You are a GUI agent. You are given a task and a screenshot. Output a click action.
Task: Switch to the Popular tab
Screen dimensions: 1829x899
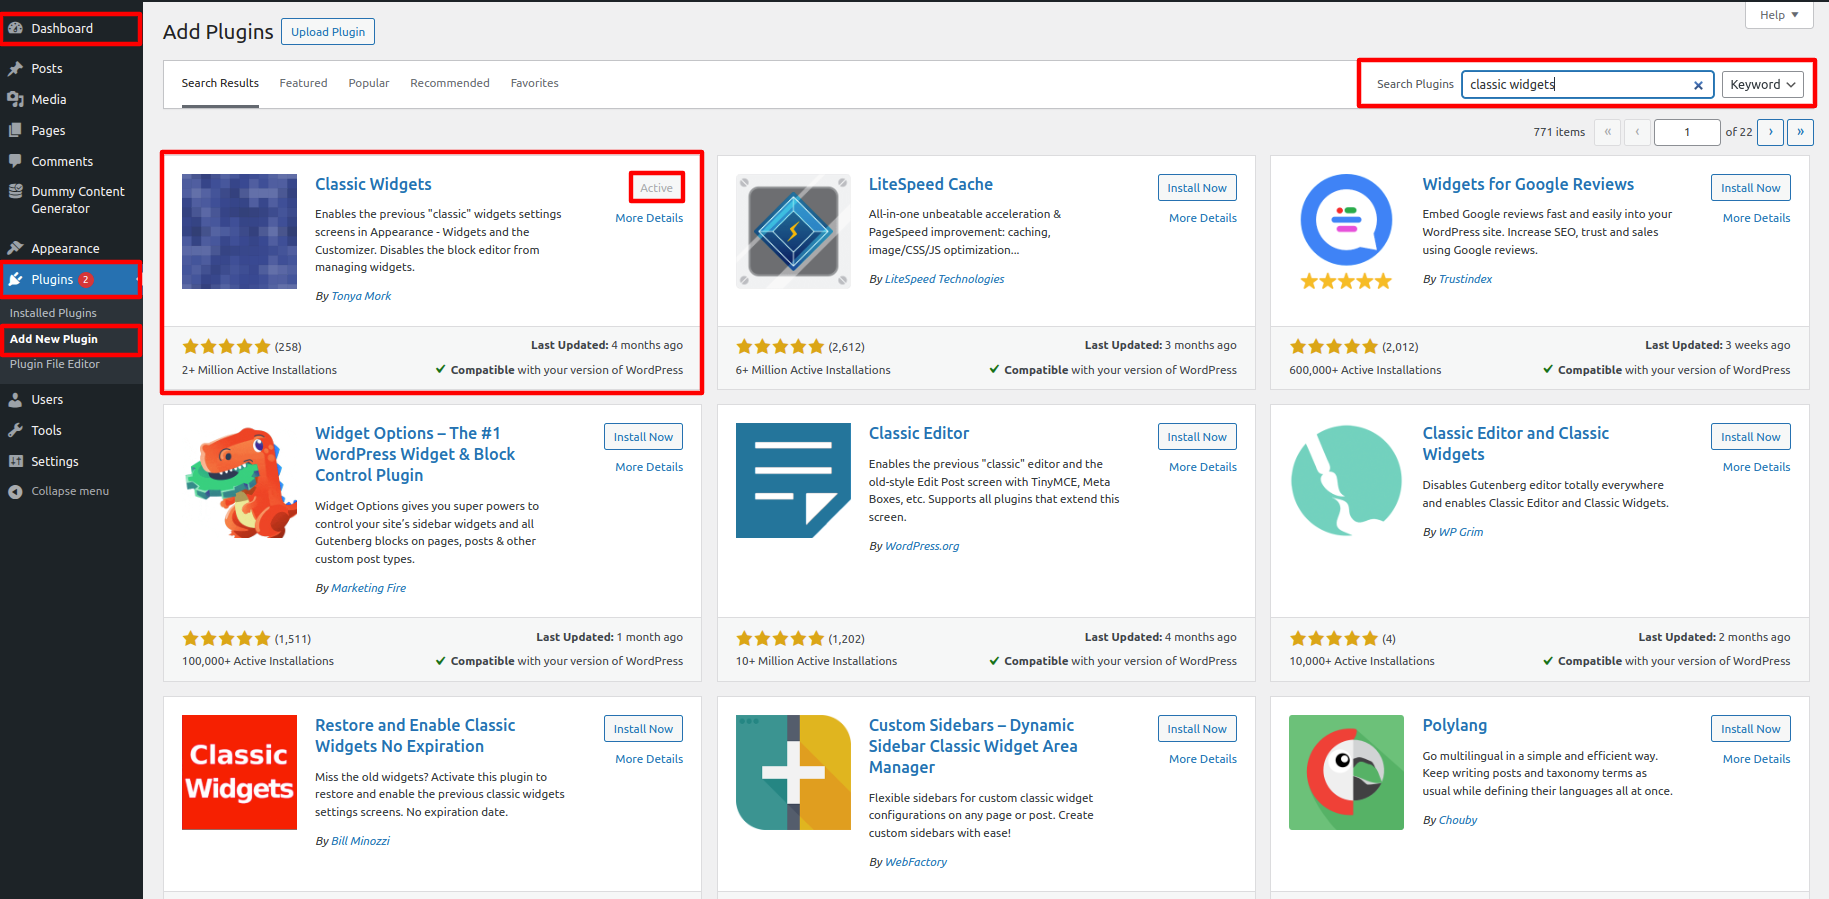(369, 83)
